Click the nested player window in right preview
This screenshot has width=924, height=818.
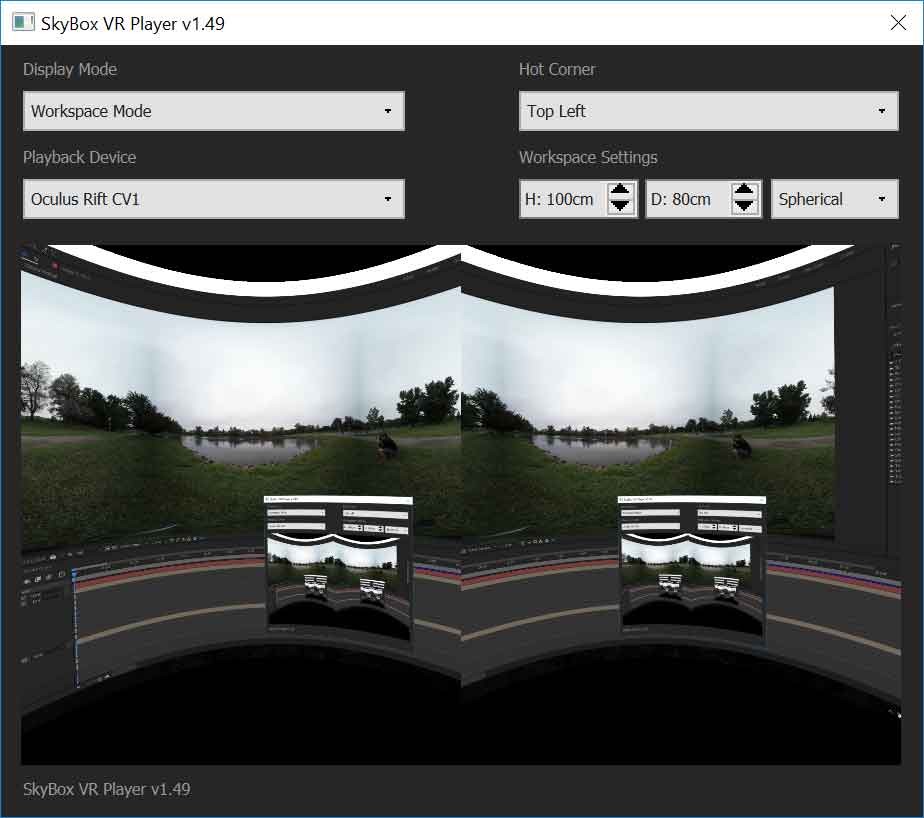692,569
